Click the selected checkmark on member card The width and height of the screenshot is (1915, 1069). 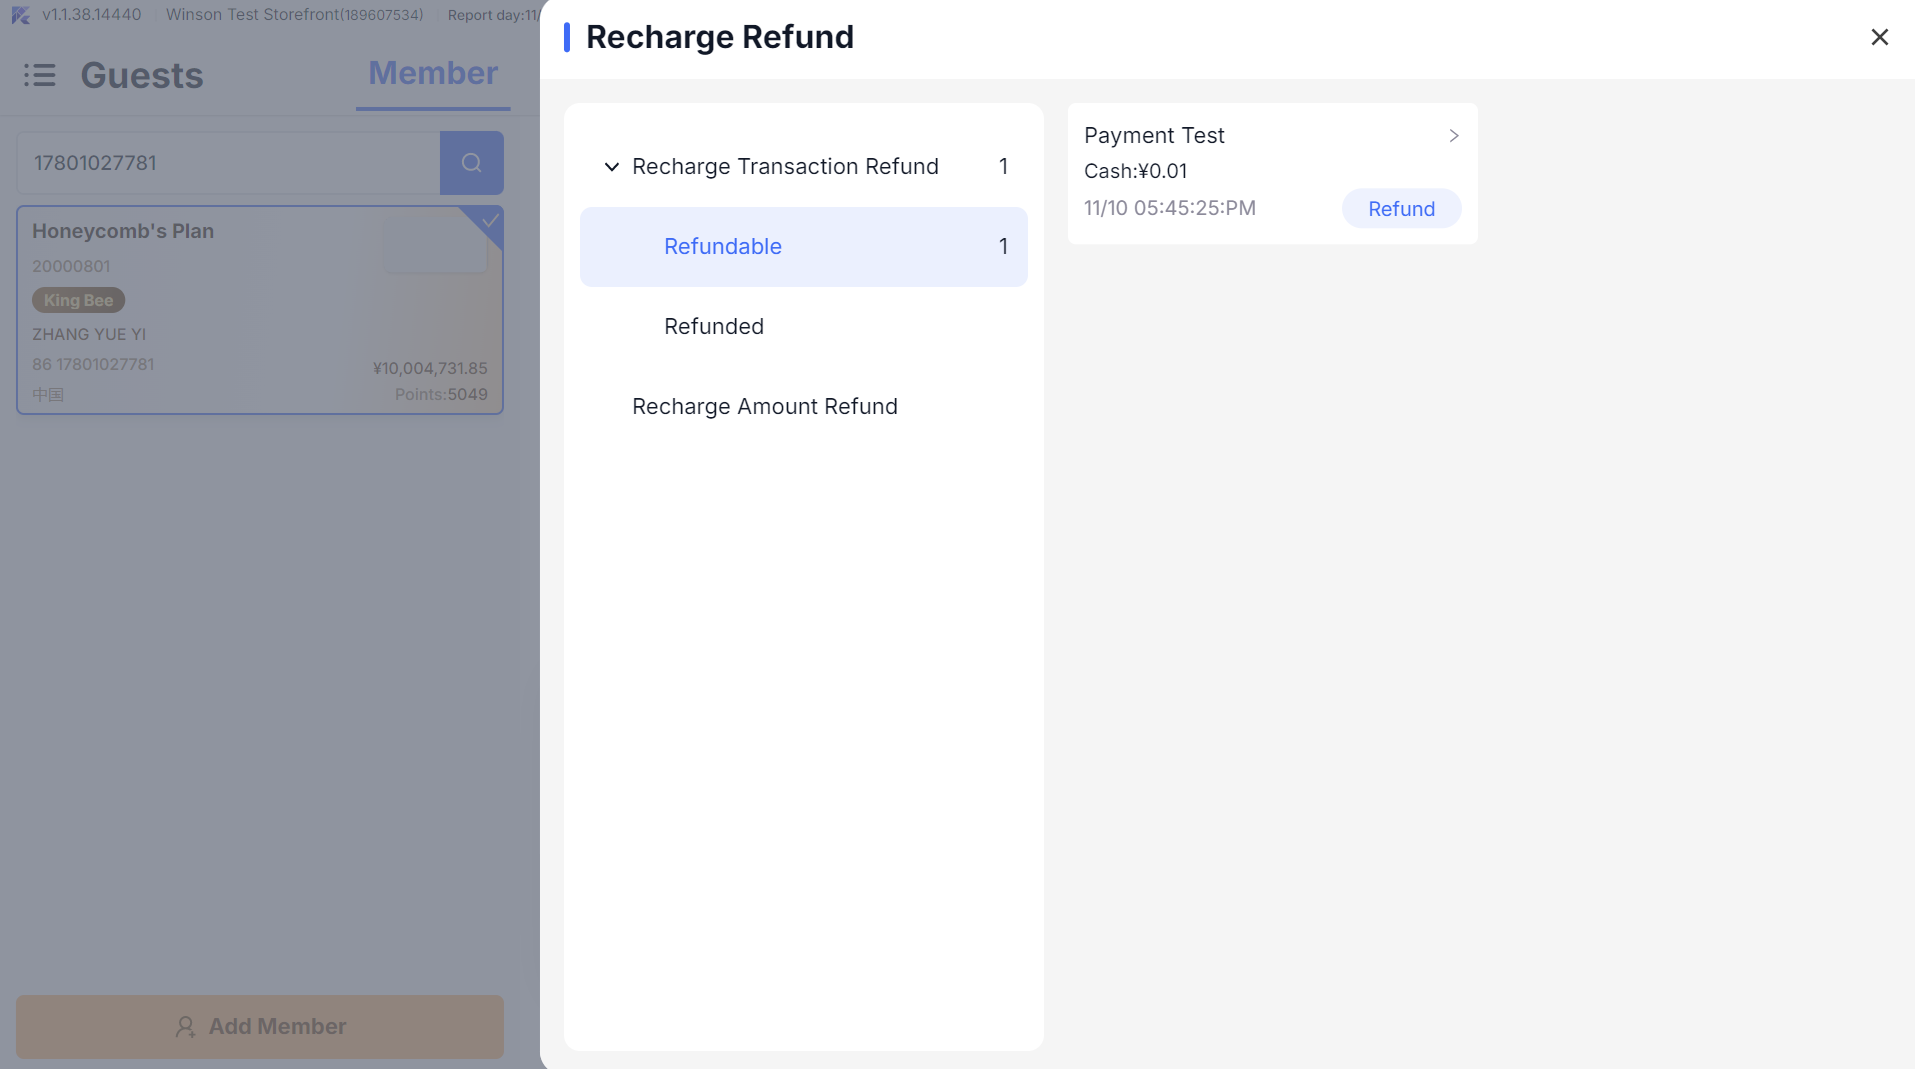click(489, 221)
